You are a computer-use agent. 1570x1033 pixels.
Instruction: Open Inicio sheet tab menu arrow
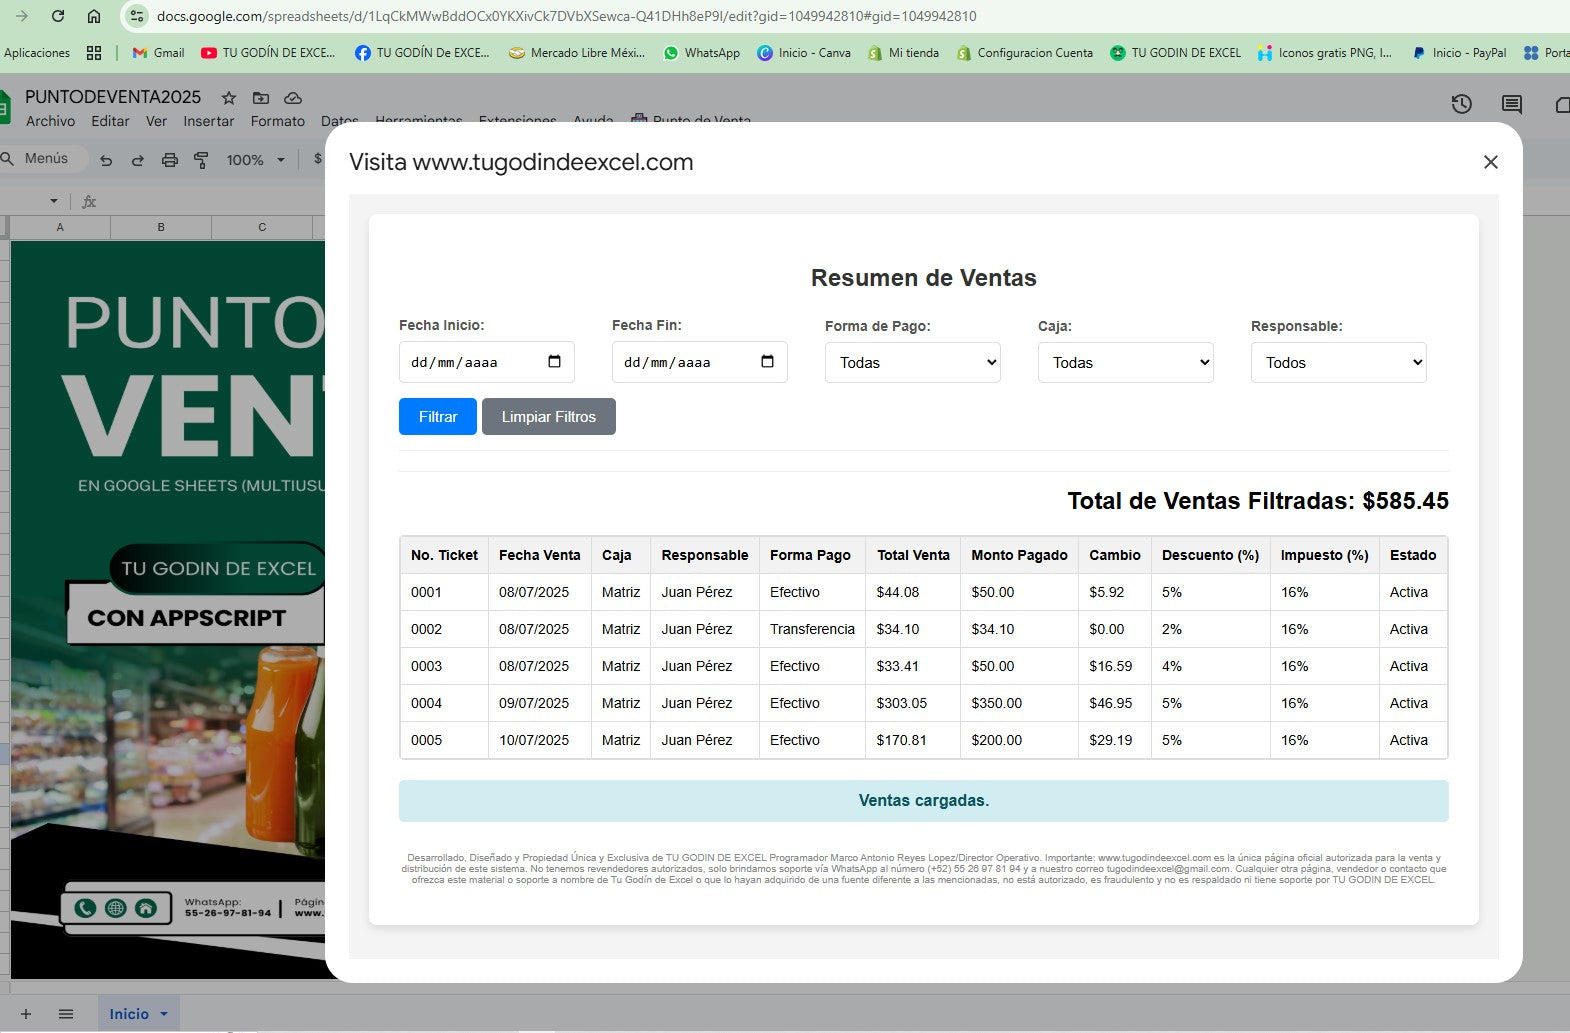click(164, 1014)
